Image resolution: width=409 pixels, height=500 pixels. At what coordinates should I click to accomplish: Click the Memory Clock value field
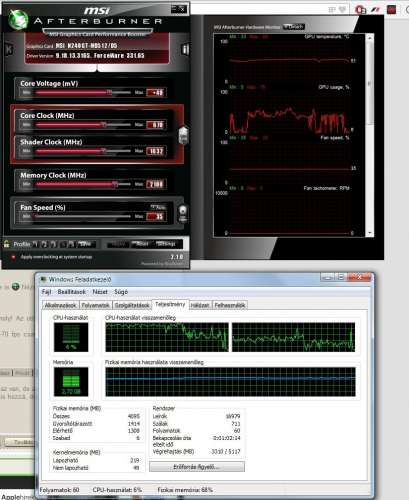[x=156, y=184]
